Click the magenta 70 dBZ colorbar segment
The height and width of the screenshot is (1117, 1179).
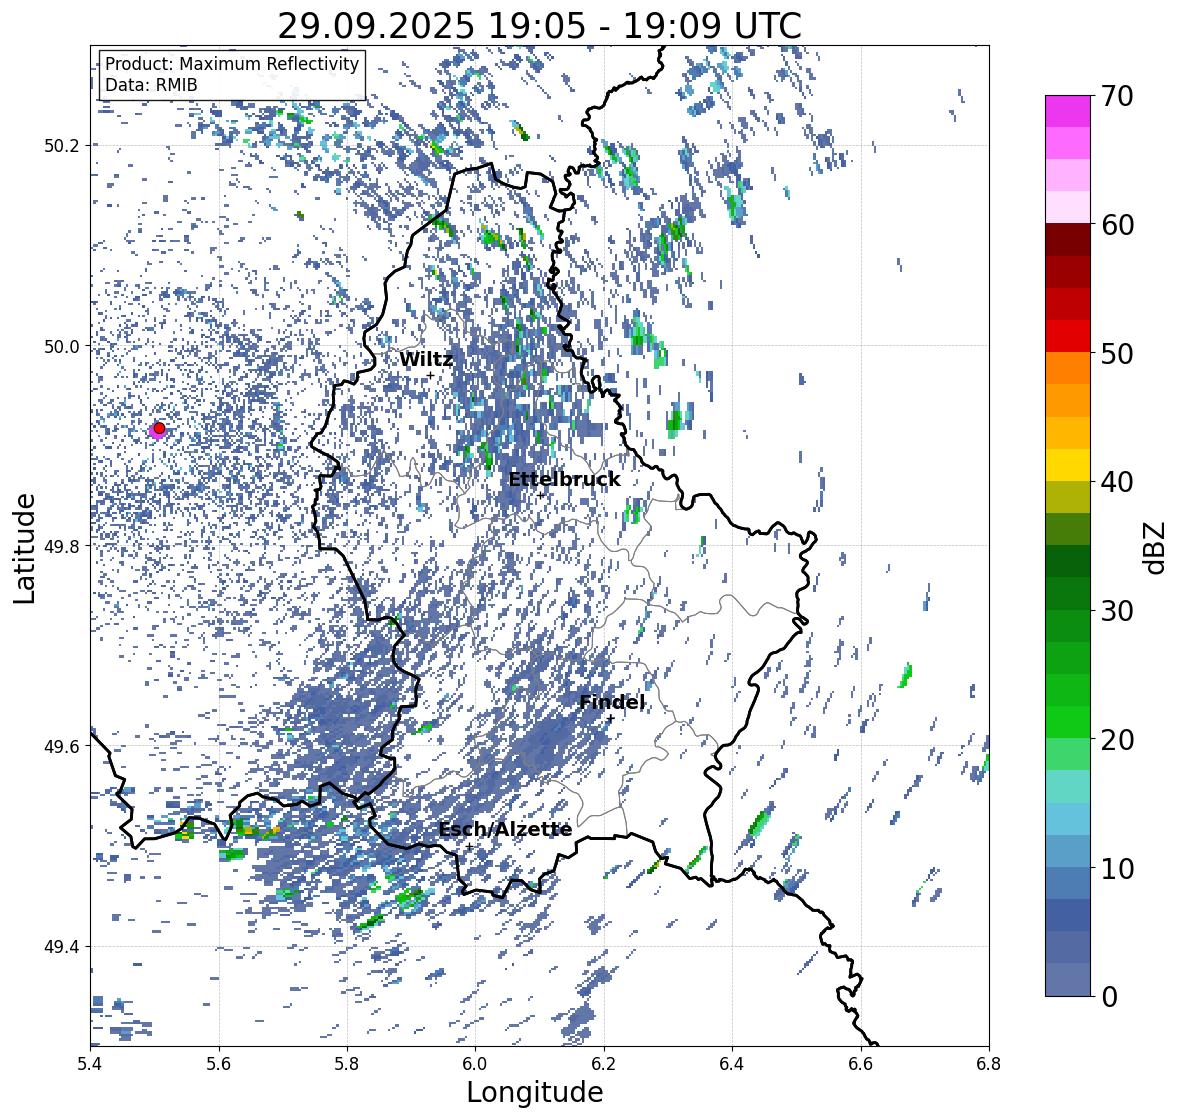(1068, 111)
